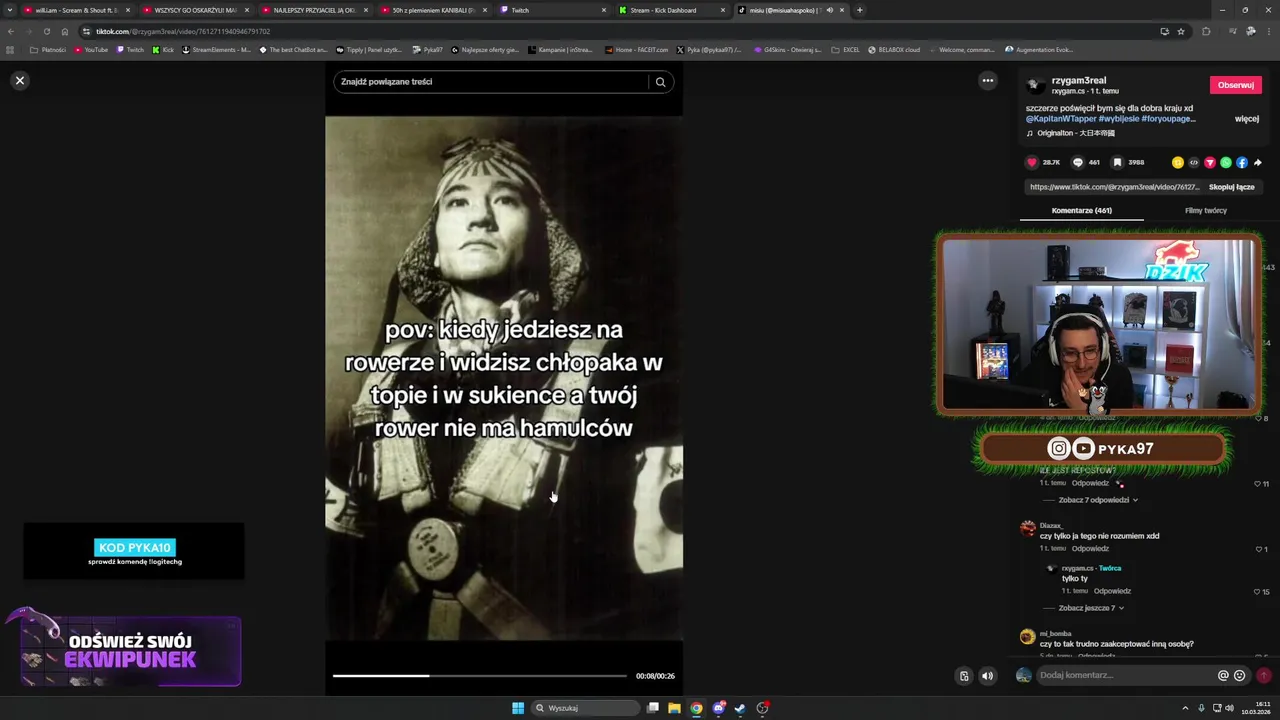Open the tab search dropdown arrow

tap(10, 10)
